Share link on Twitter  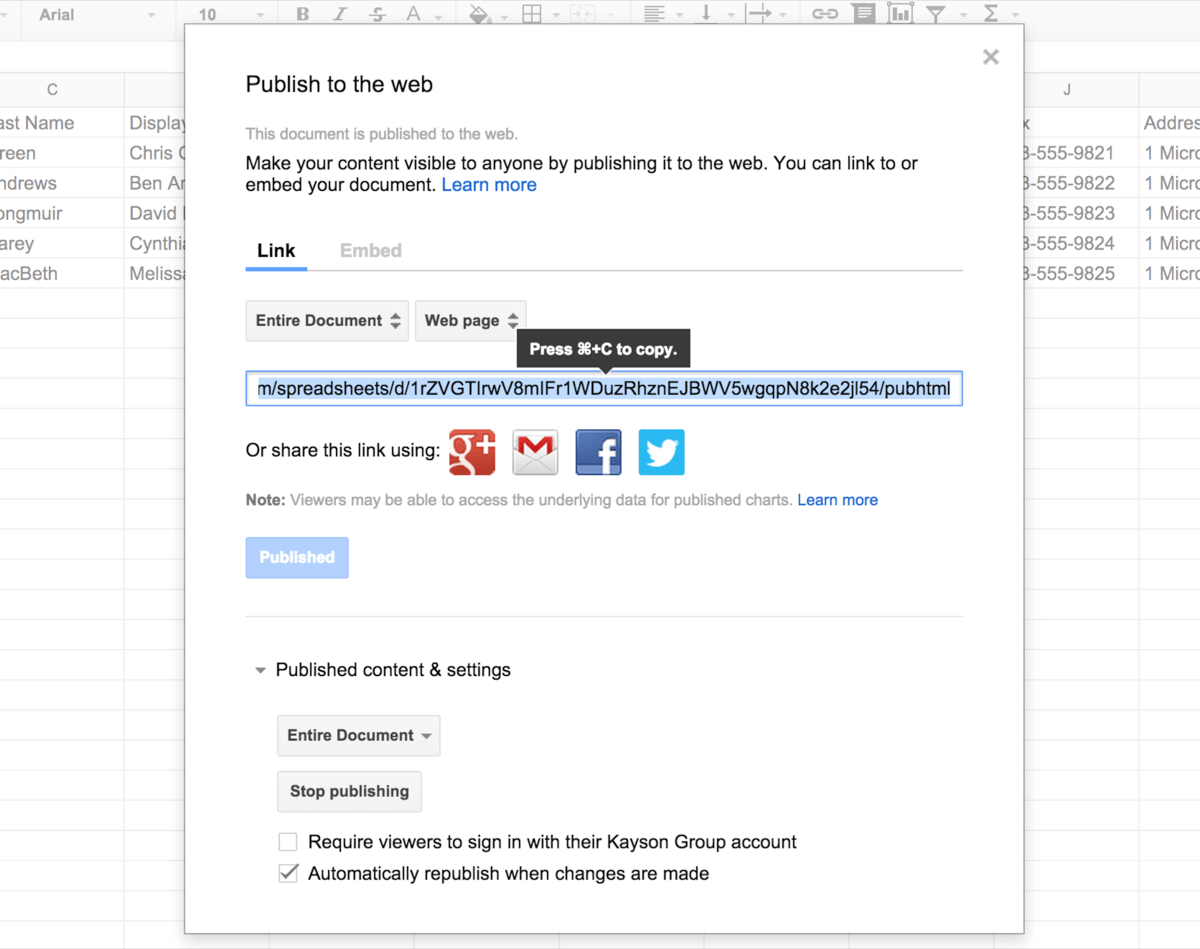(x=661, y=452)
